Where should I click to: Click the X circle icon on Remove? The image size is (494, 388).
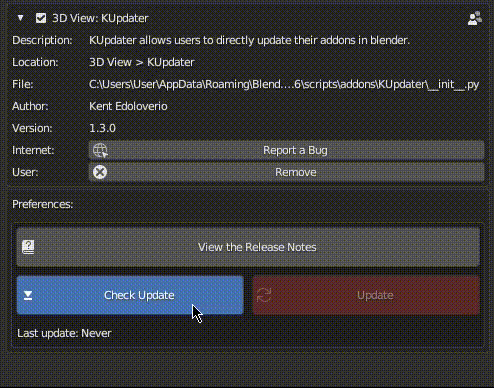(x=100, y=172)
